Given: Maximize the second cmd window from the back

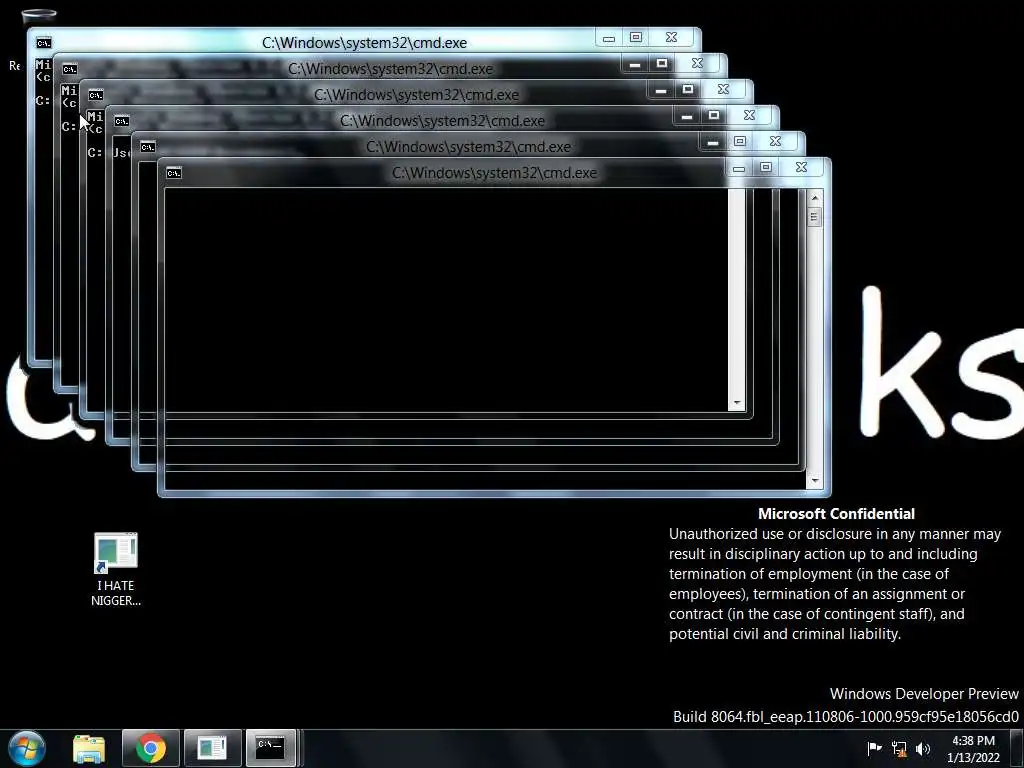Looking at the screenshot, I should pos(662,64).
